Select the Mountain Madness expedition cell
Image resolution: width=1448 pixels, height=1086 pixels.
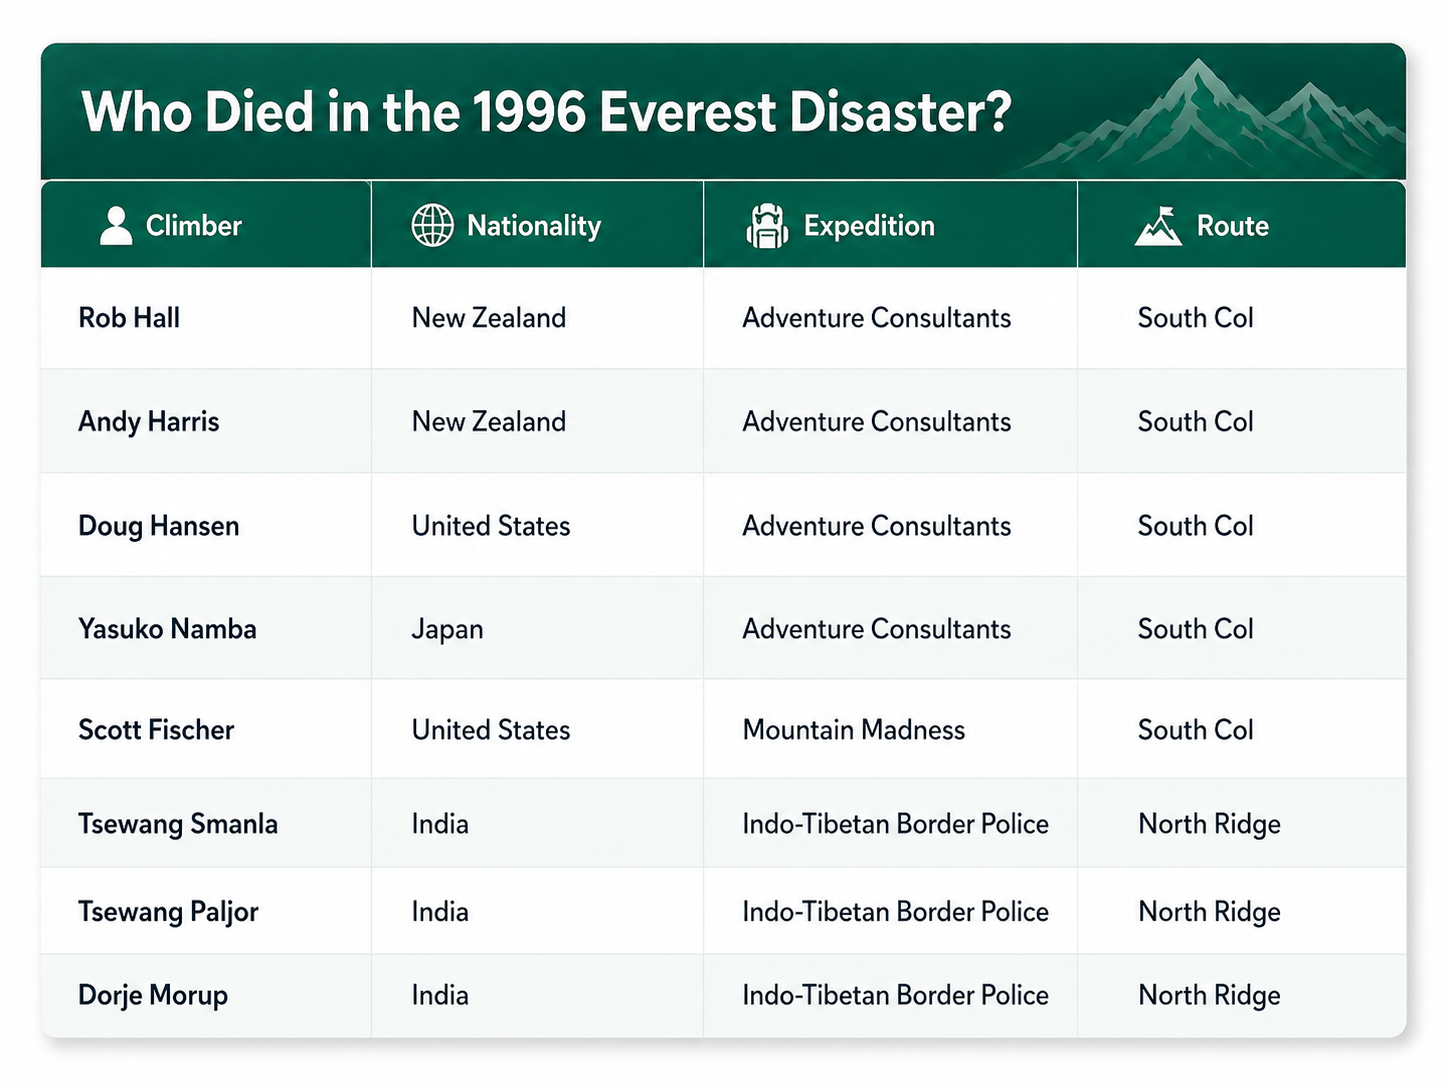click(890, 730)
